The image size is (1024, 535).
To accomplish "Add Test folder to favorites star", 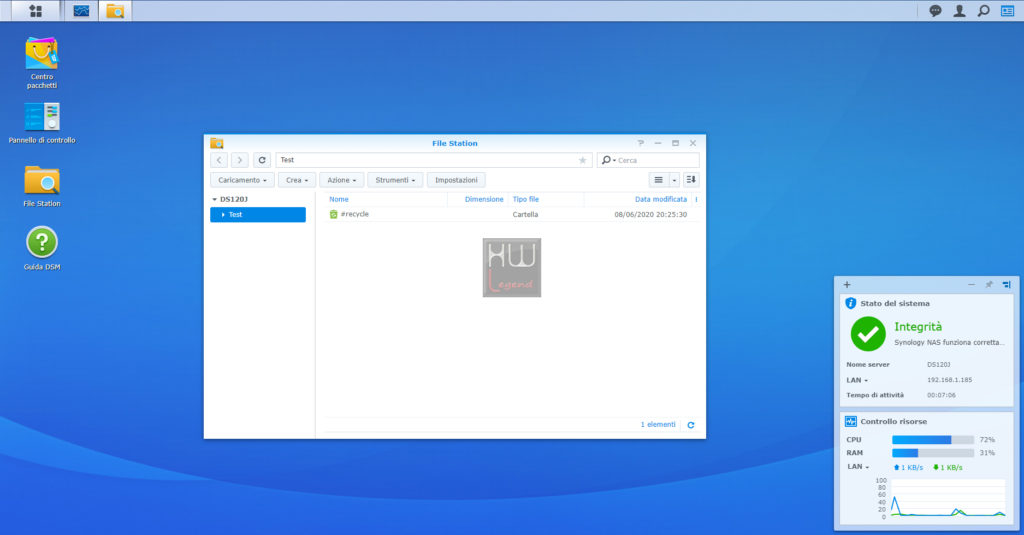I will (583, 160).
